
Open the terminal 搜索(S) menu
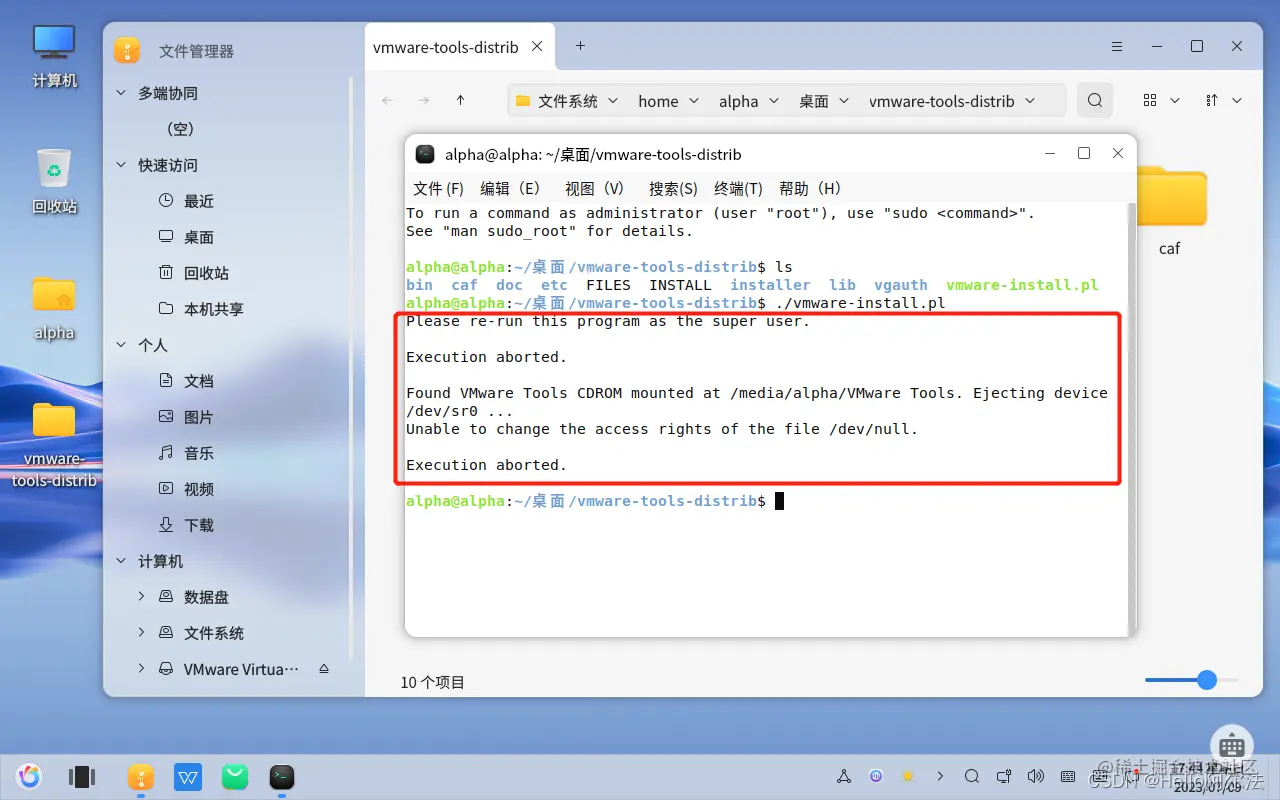coord(673,188)
